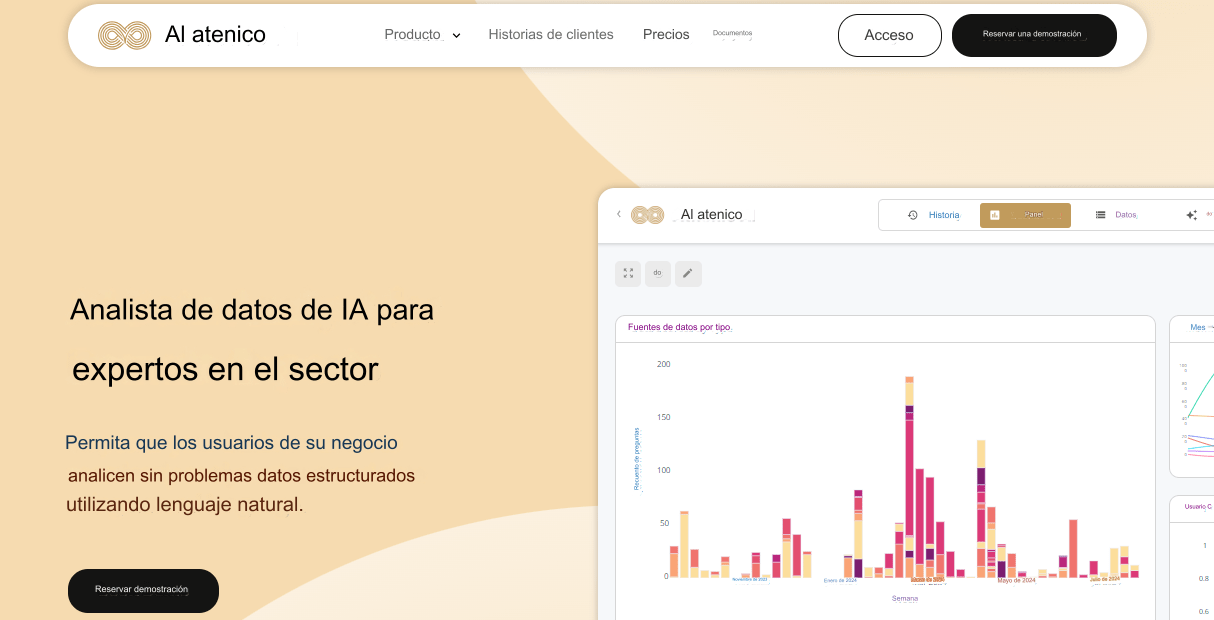The height and width of the screenshot is (620, 1214).
Task: Open the Producto dropdown menu
Action: pos(422,35)
